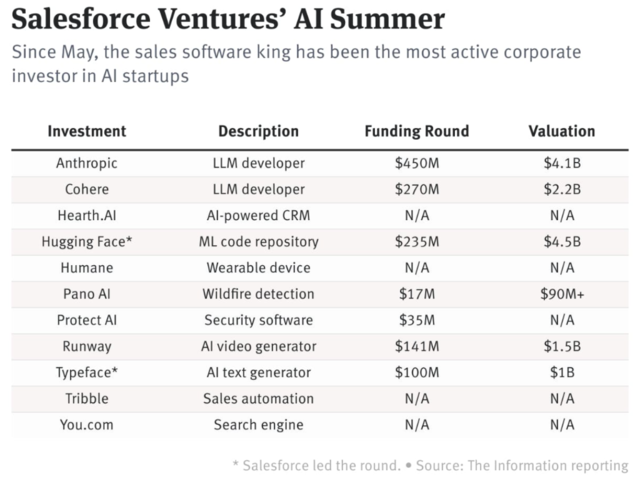Select the Humane table entry
Screen dimensions: 640x486
87,268
